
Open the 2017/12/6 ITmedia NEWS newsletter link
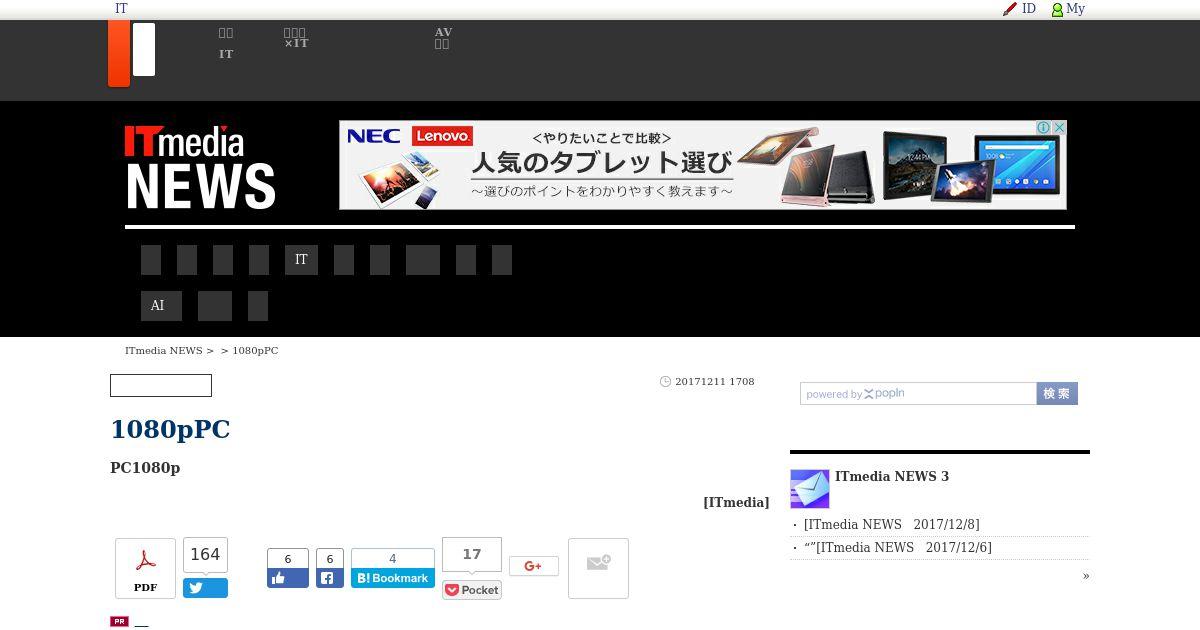pyautogui.click(x=898, y=548)
